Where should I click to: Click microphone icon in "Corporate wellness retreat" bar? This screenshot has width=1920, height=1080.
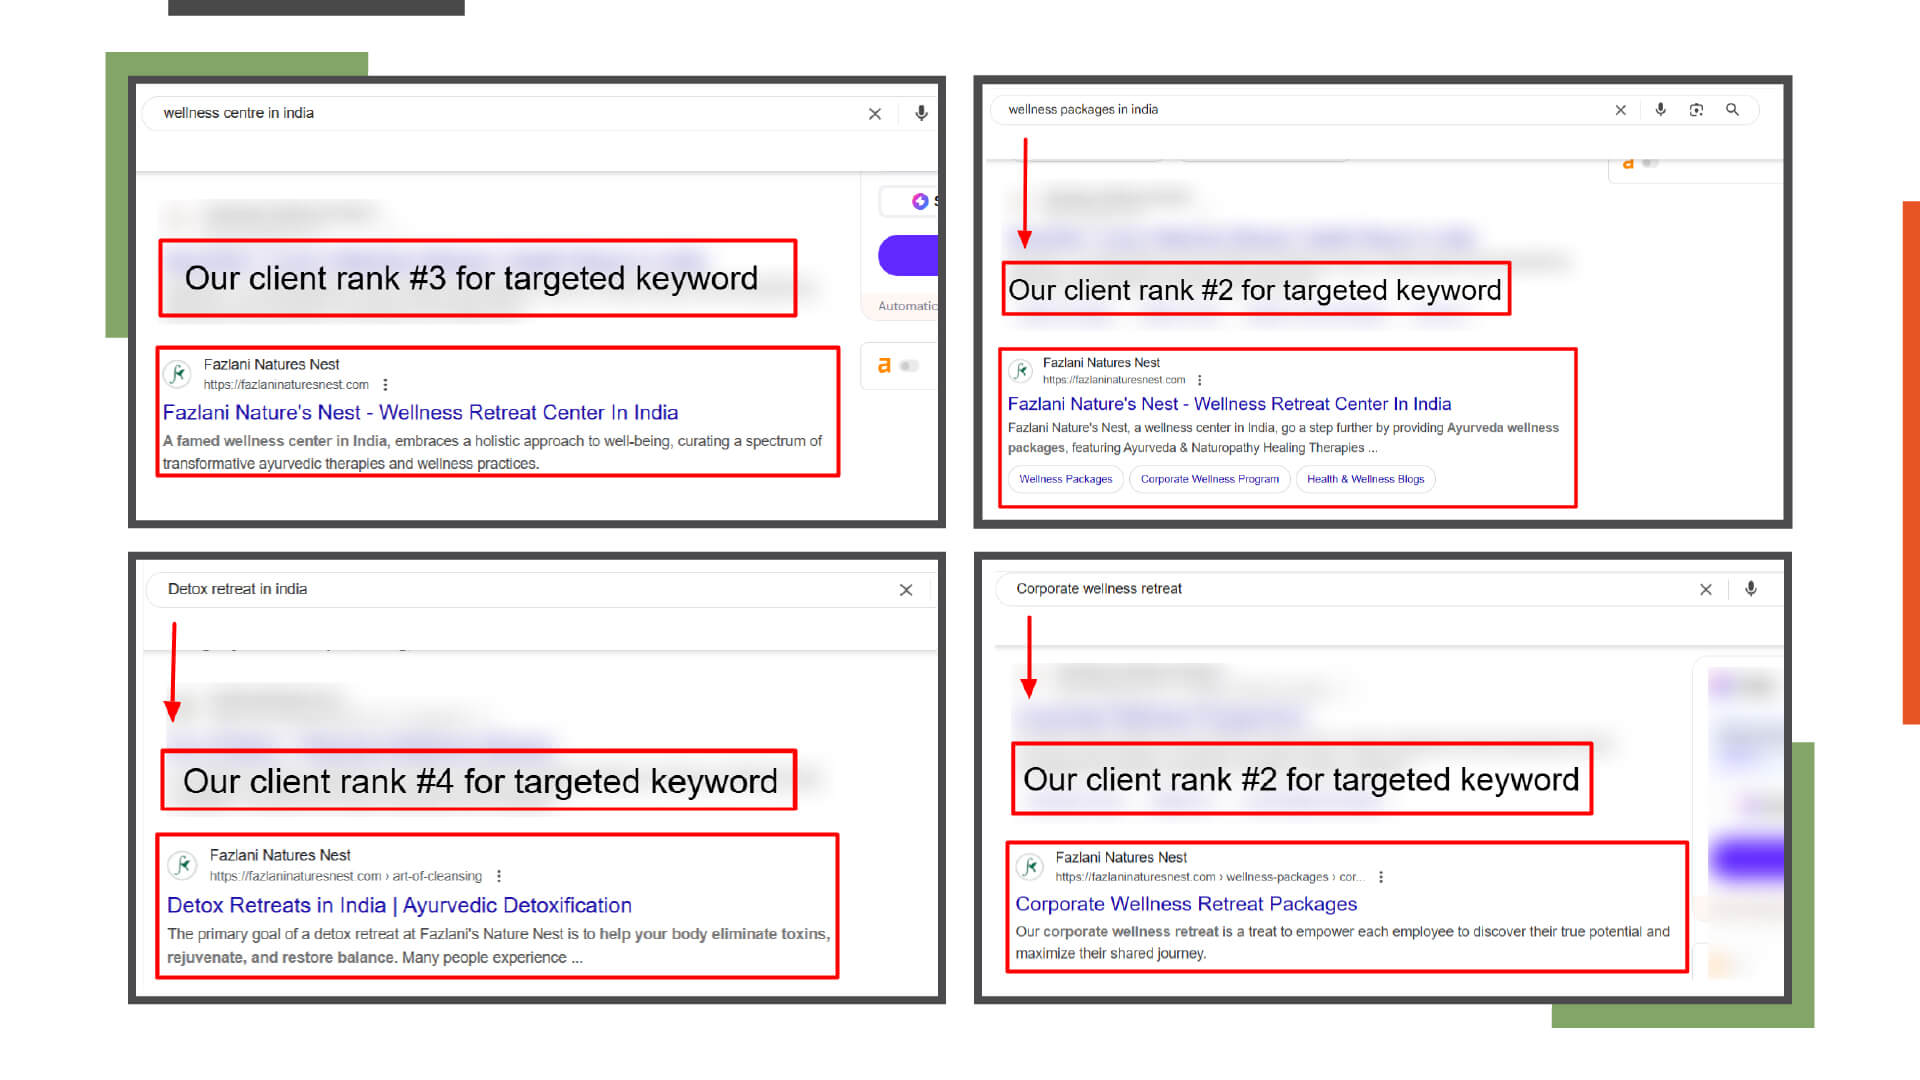[x=1751, y=589]
